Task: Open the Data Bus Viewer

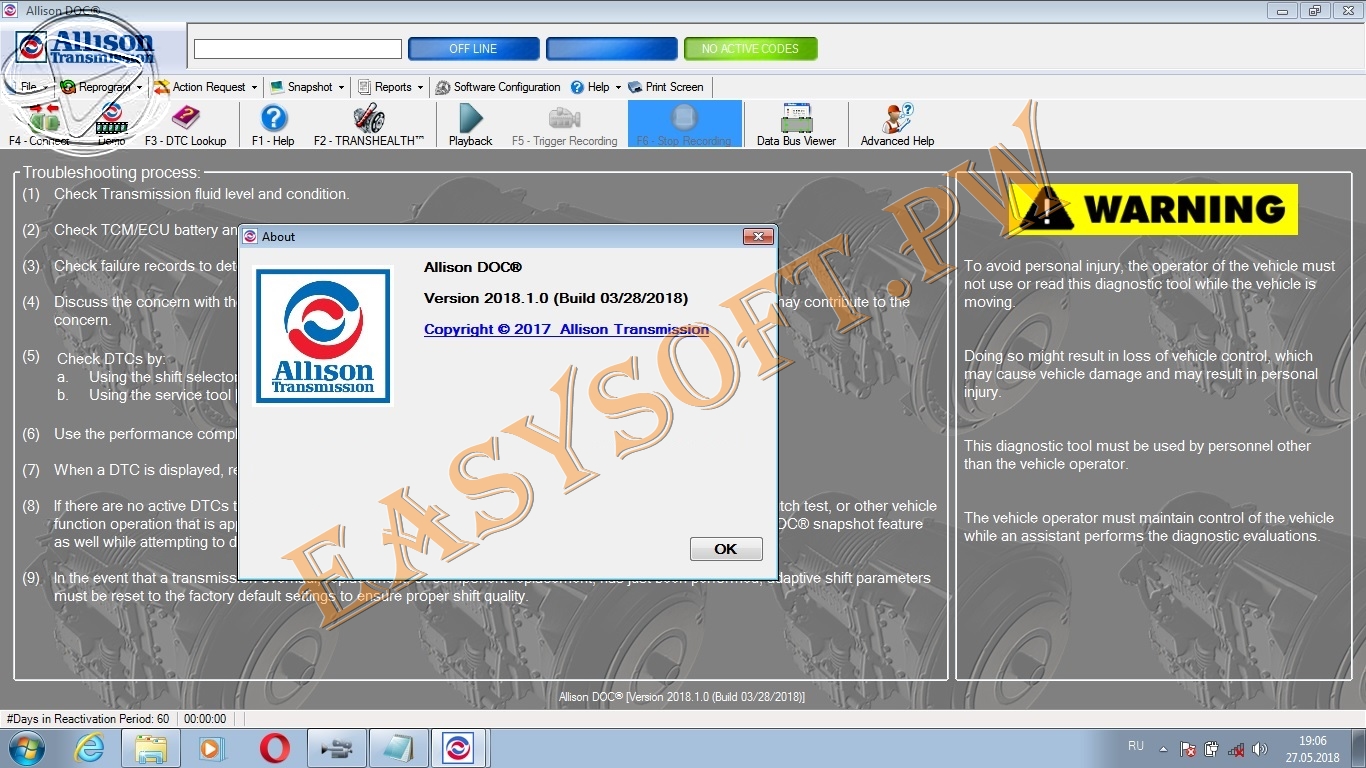Action: (x=796, y=124)
